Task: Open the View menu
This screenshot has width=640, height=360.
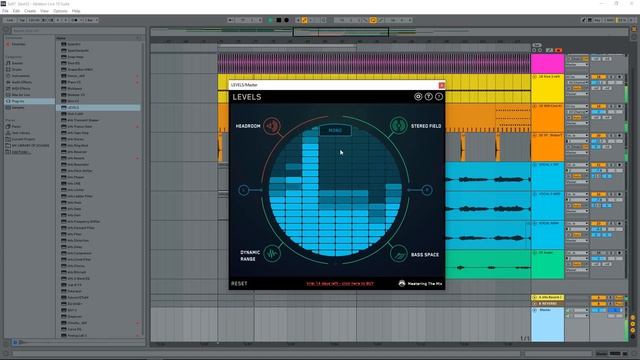Action: point(44,11)
